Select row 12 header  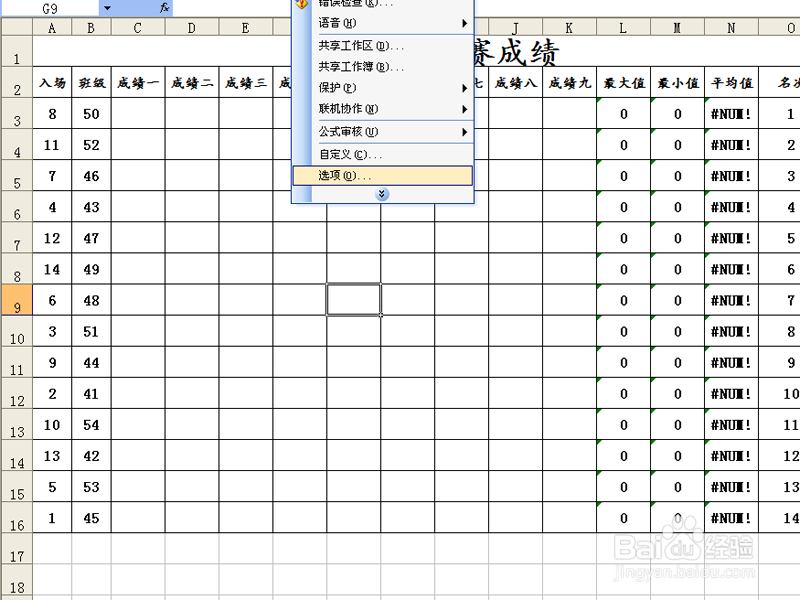[17, 393]
